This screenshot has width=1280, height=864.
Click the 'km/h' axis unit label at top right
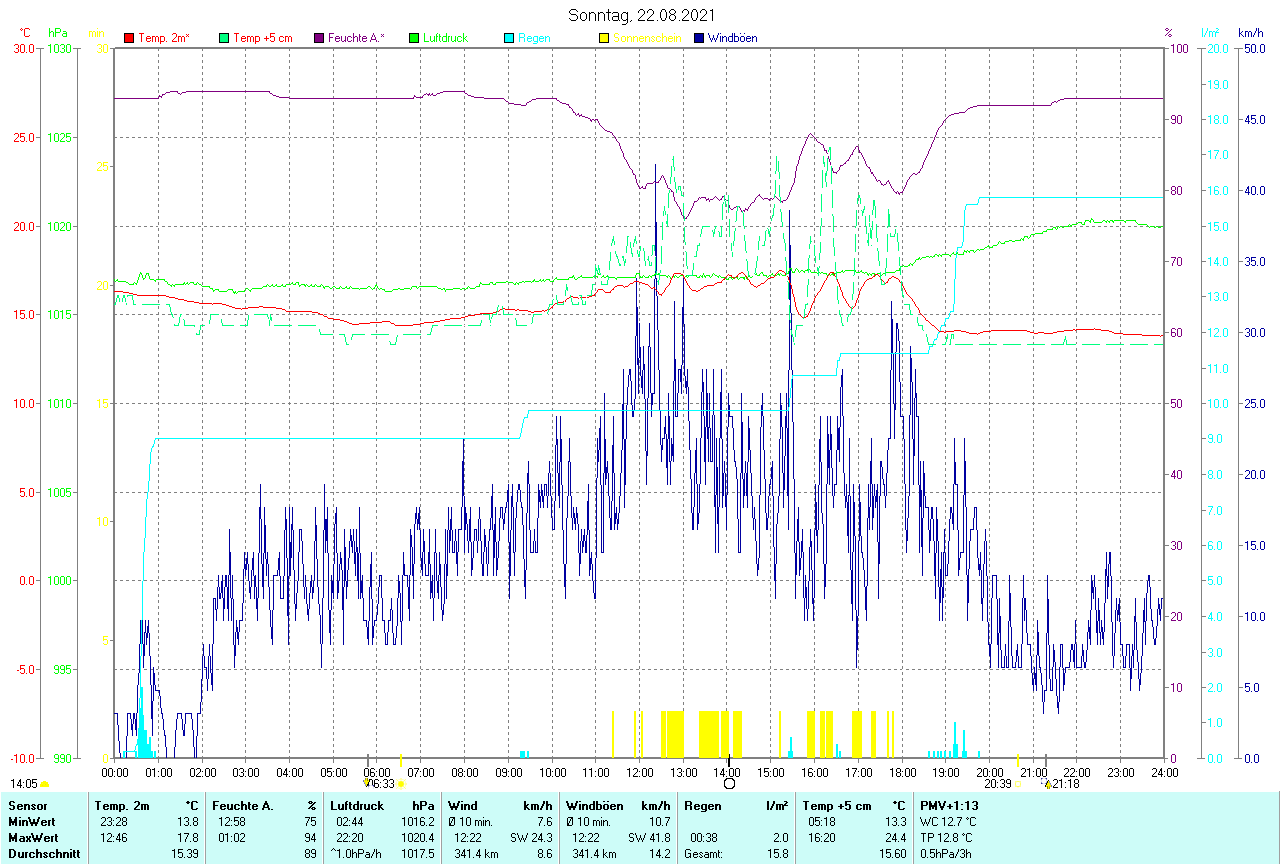(x=1250, y=33)
